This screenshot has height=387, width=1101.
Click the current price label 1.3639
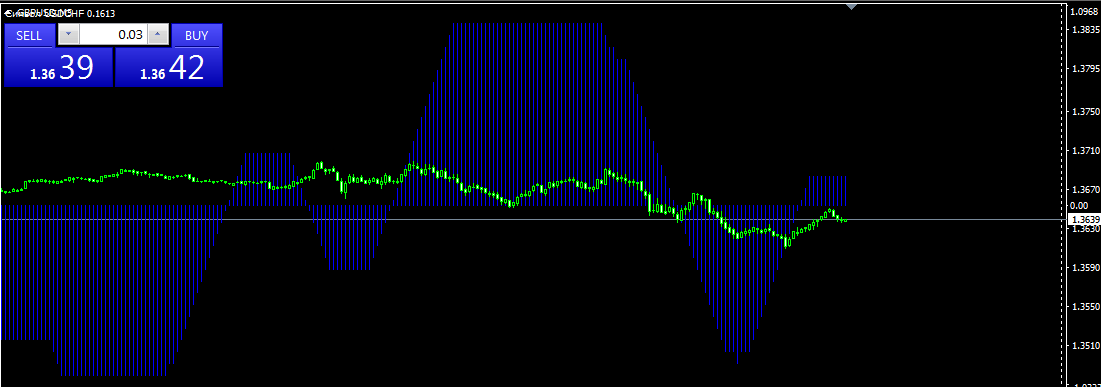click(1083, 220)
